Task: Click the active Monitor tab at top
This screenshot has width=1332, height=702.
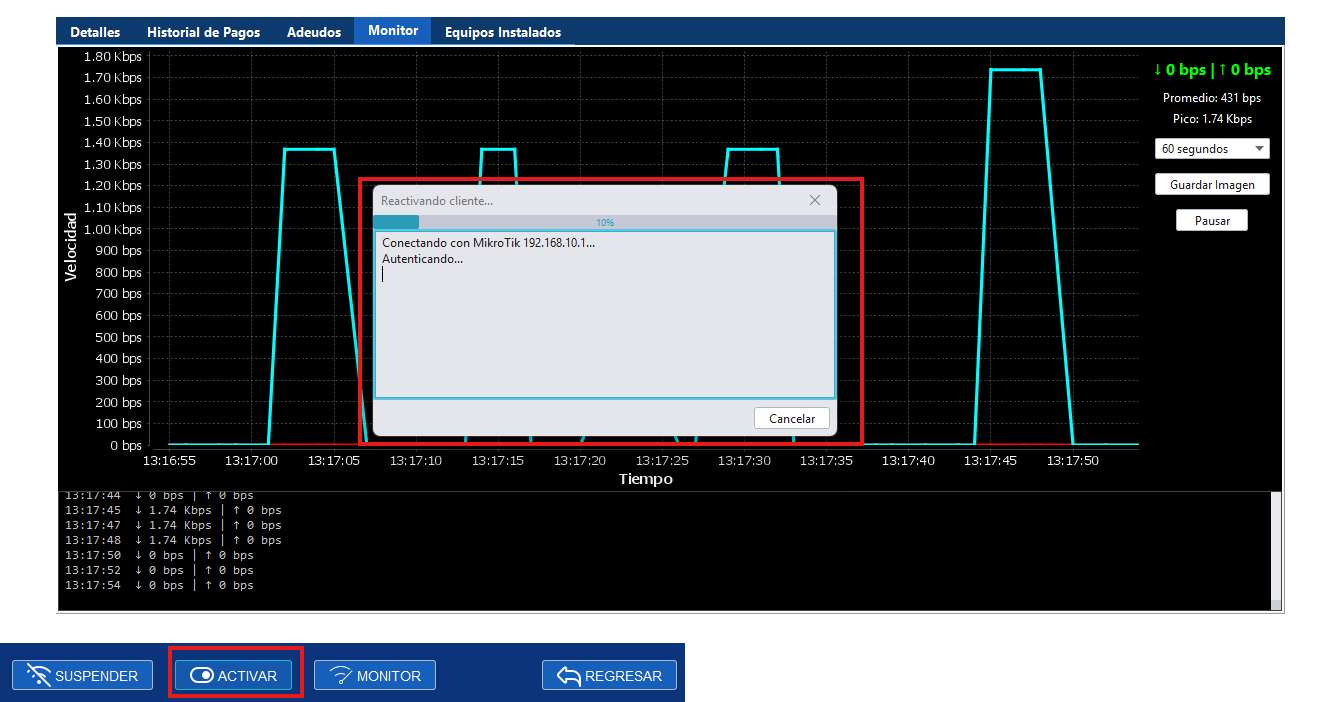Action: (393, 31)
